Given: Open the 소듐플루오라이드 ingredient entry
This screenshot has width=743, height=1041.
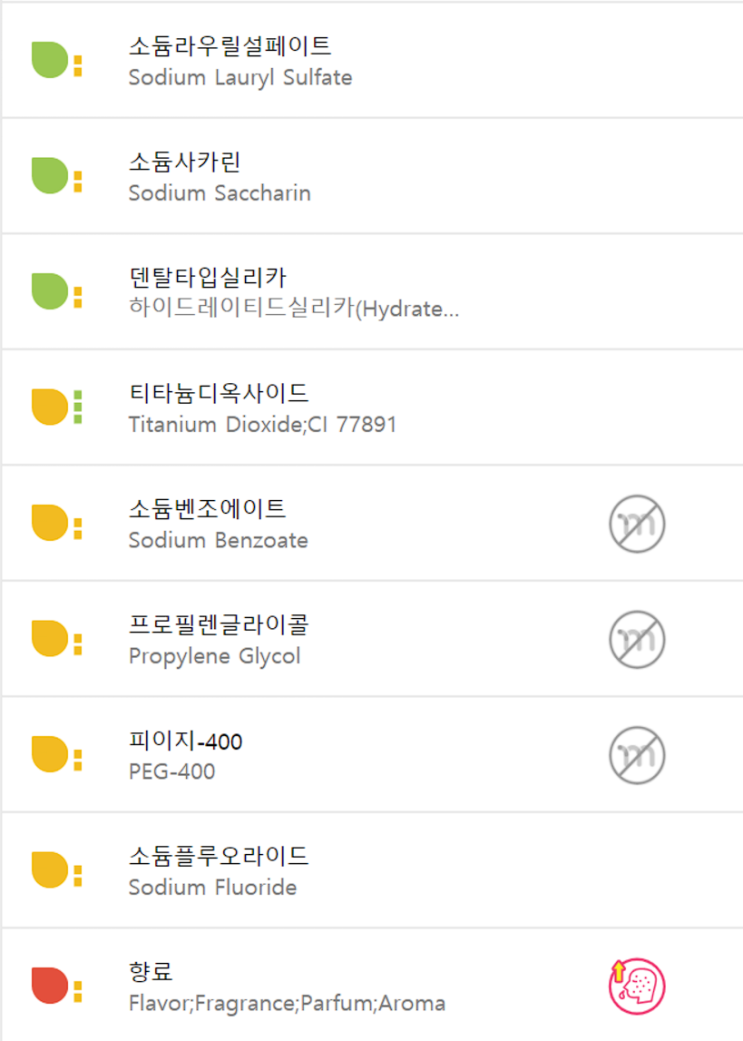Looking at the screenshot, I should (372, 870).
